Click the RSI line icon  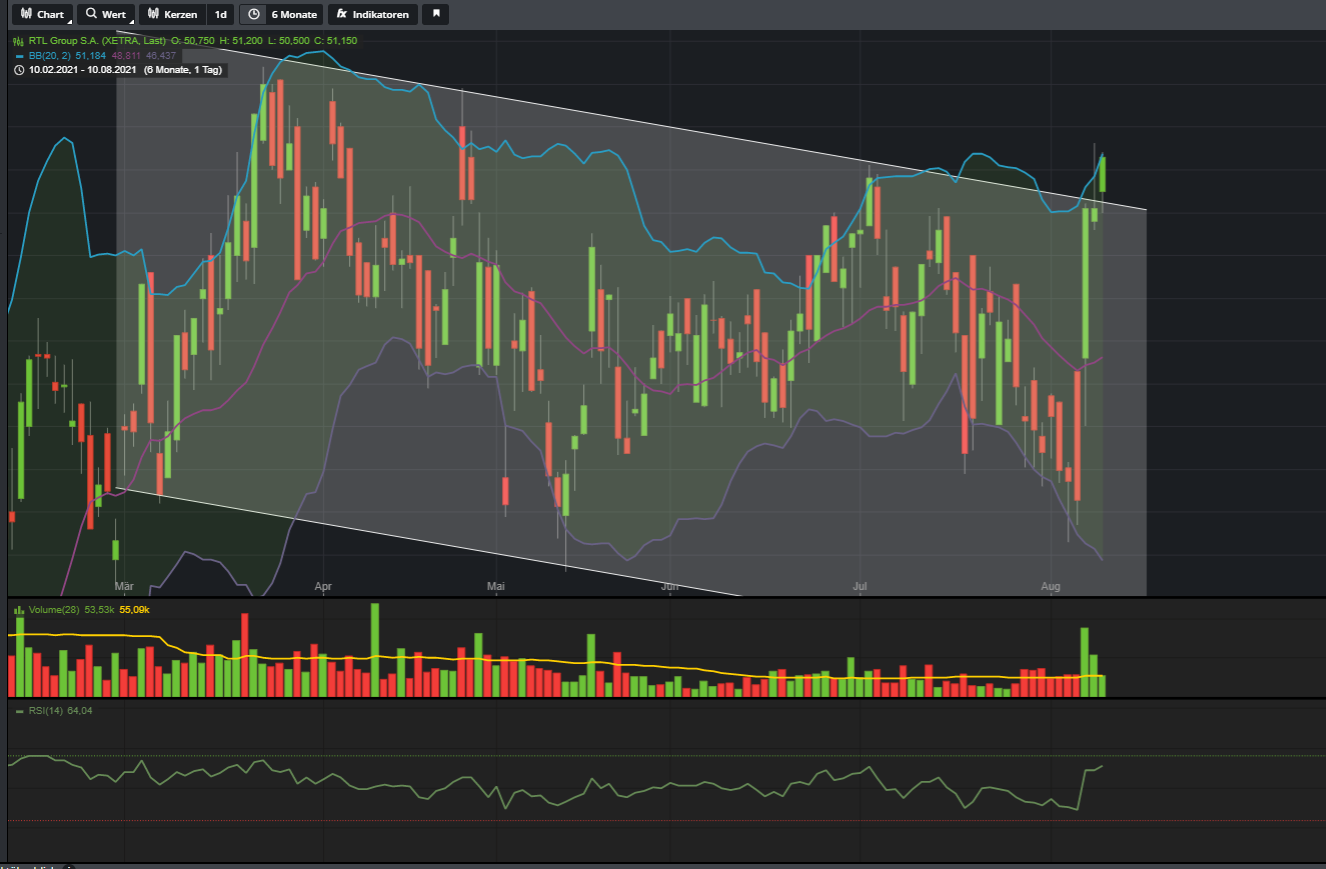[18, 711]
